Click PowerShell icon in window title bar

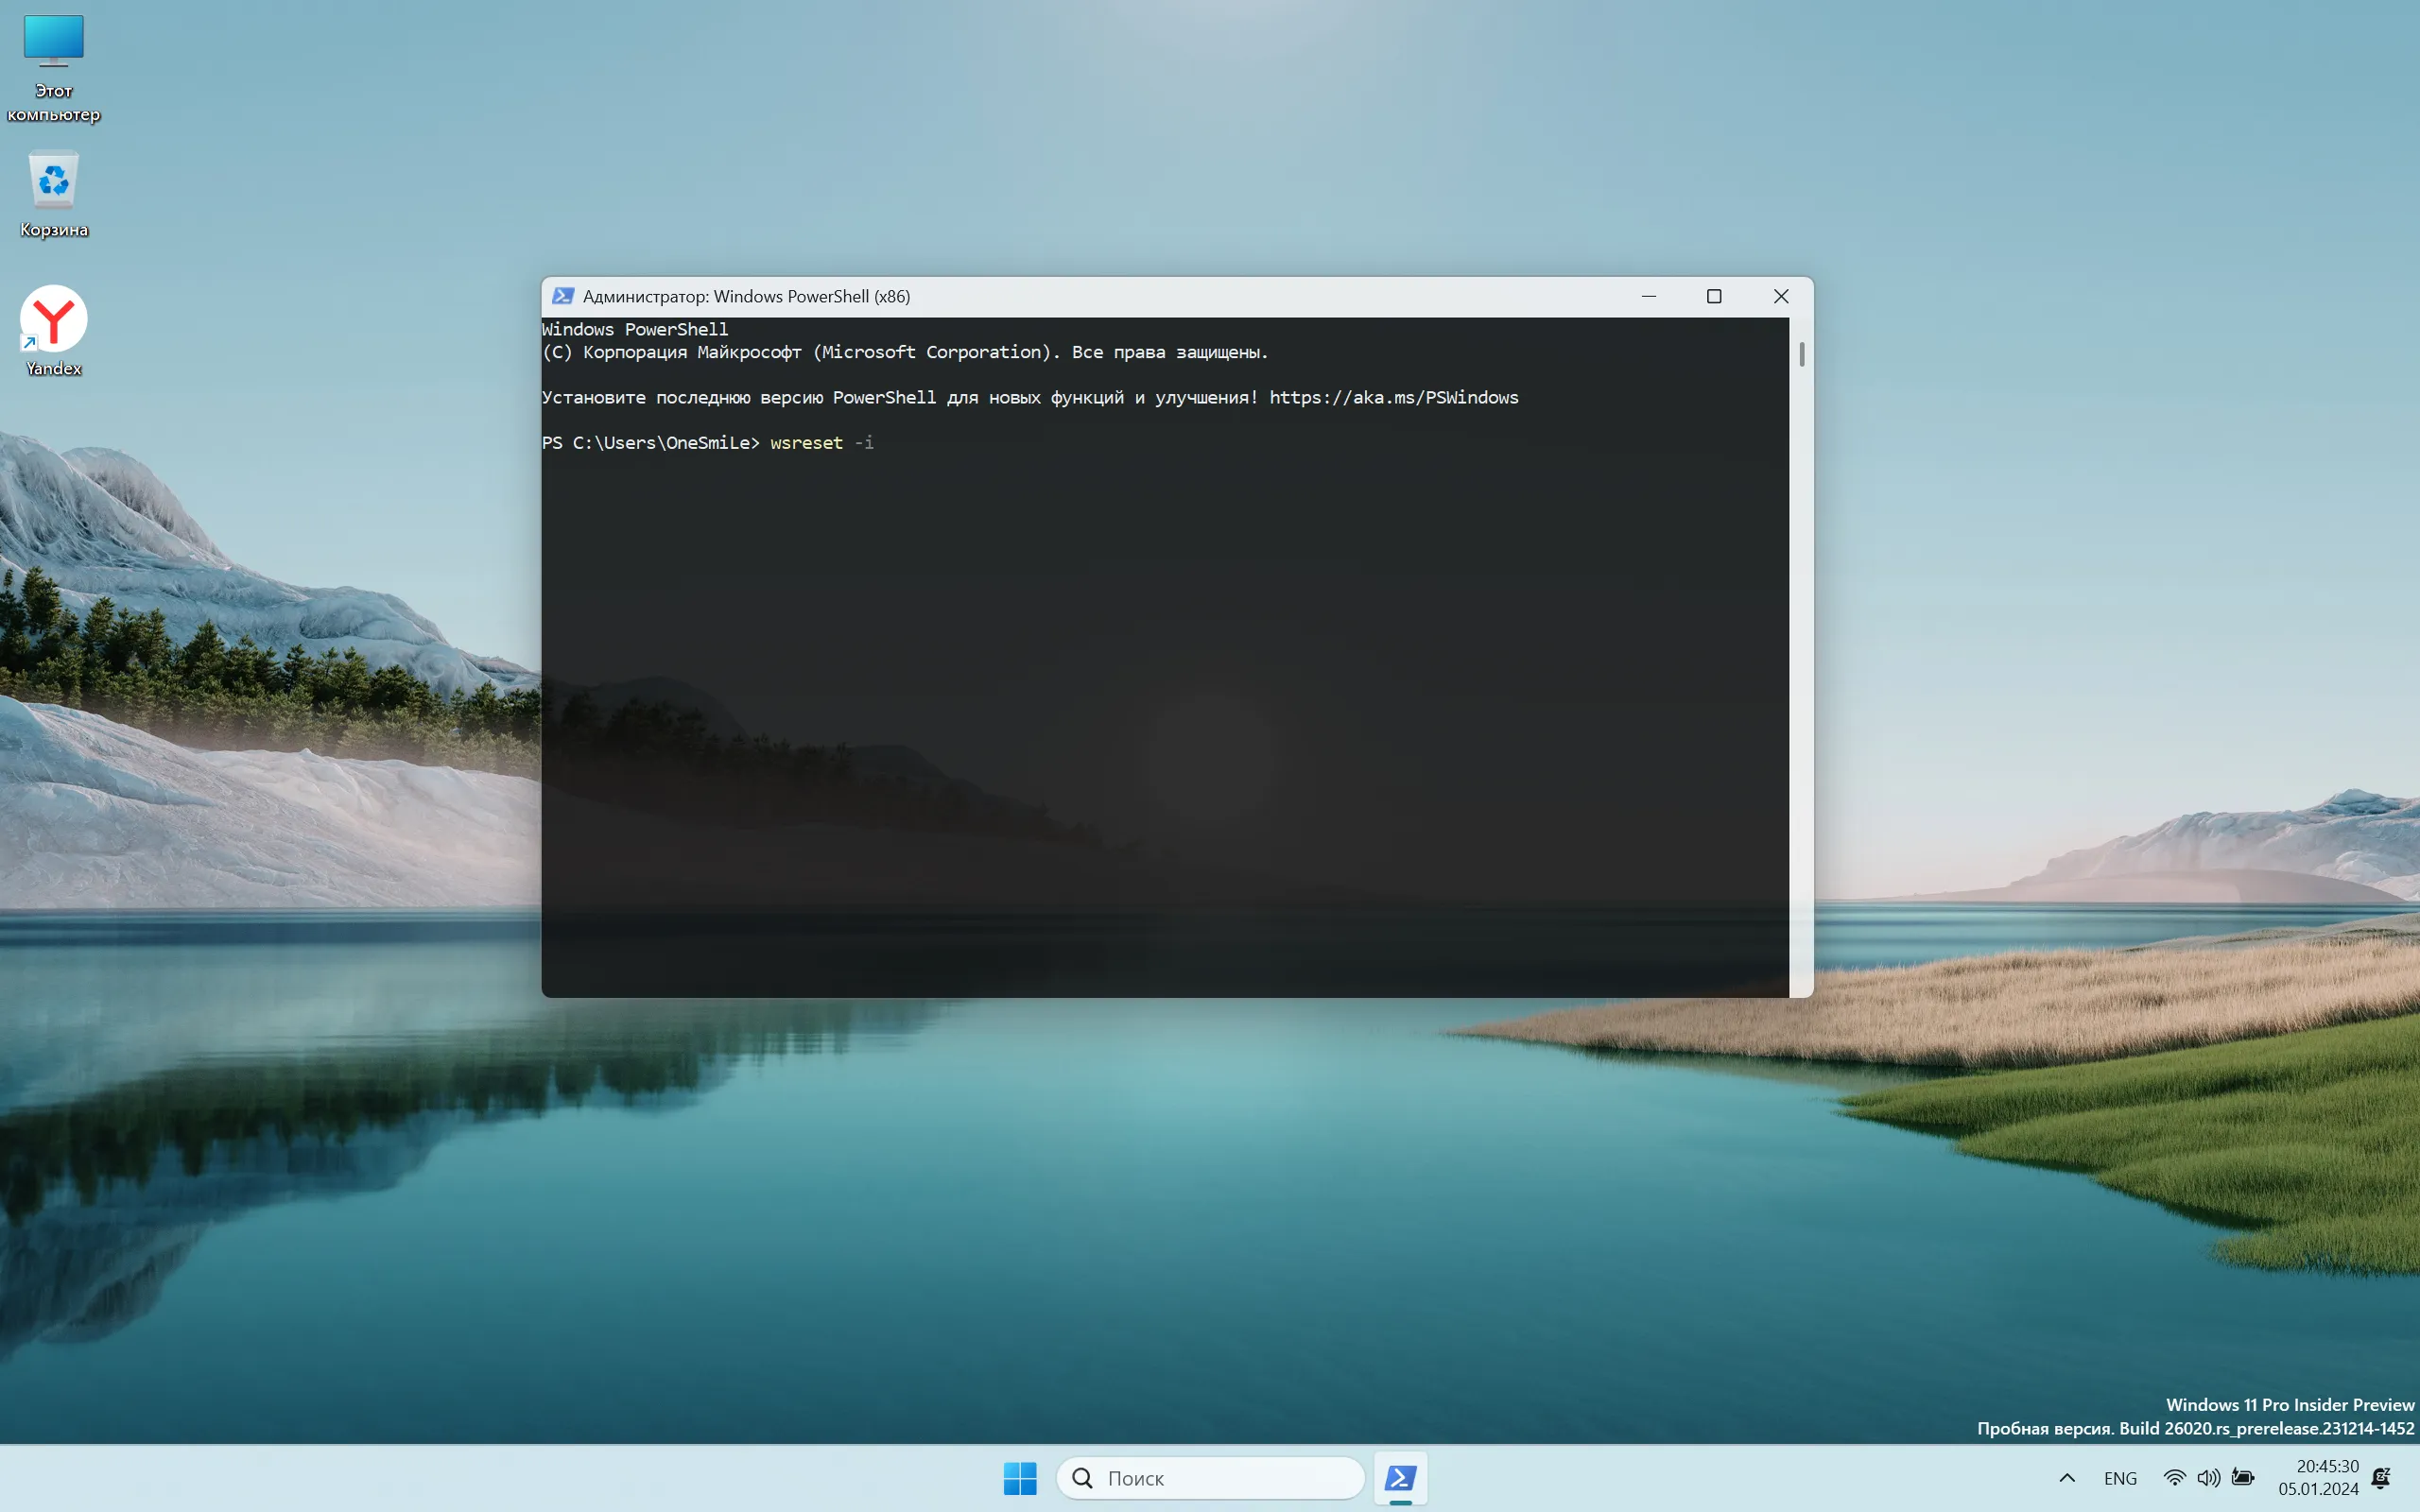563,296
